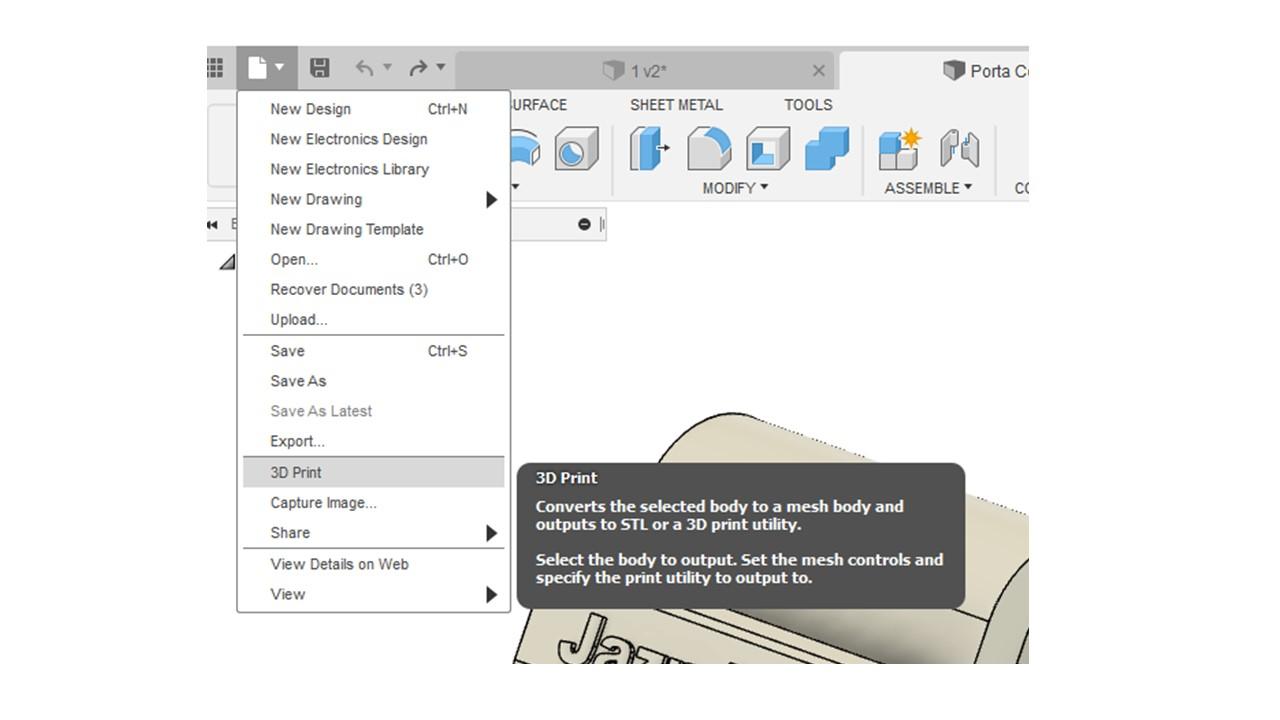Screen dimensions: 1280x720
Task: Open the Data Panel grid icon
Action: (215, 68)
